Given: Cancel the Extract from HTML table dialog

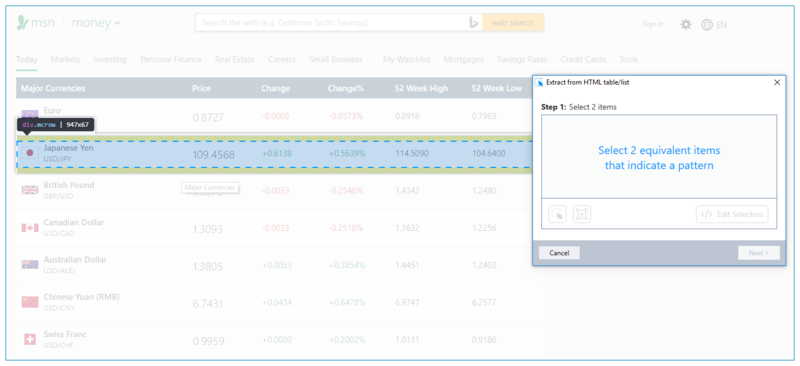Looking at the screenshot, I should pyautogui.click(x=559, y=253).
